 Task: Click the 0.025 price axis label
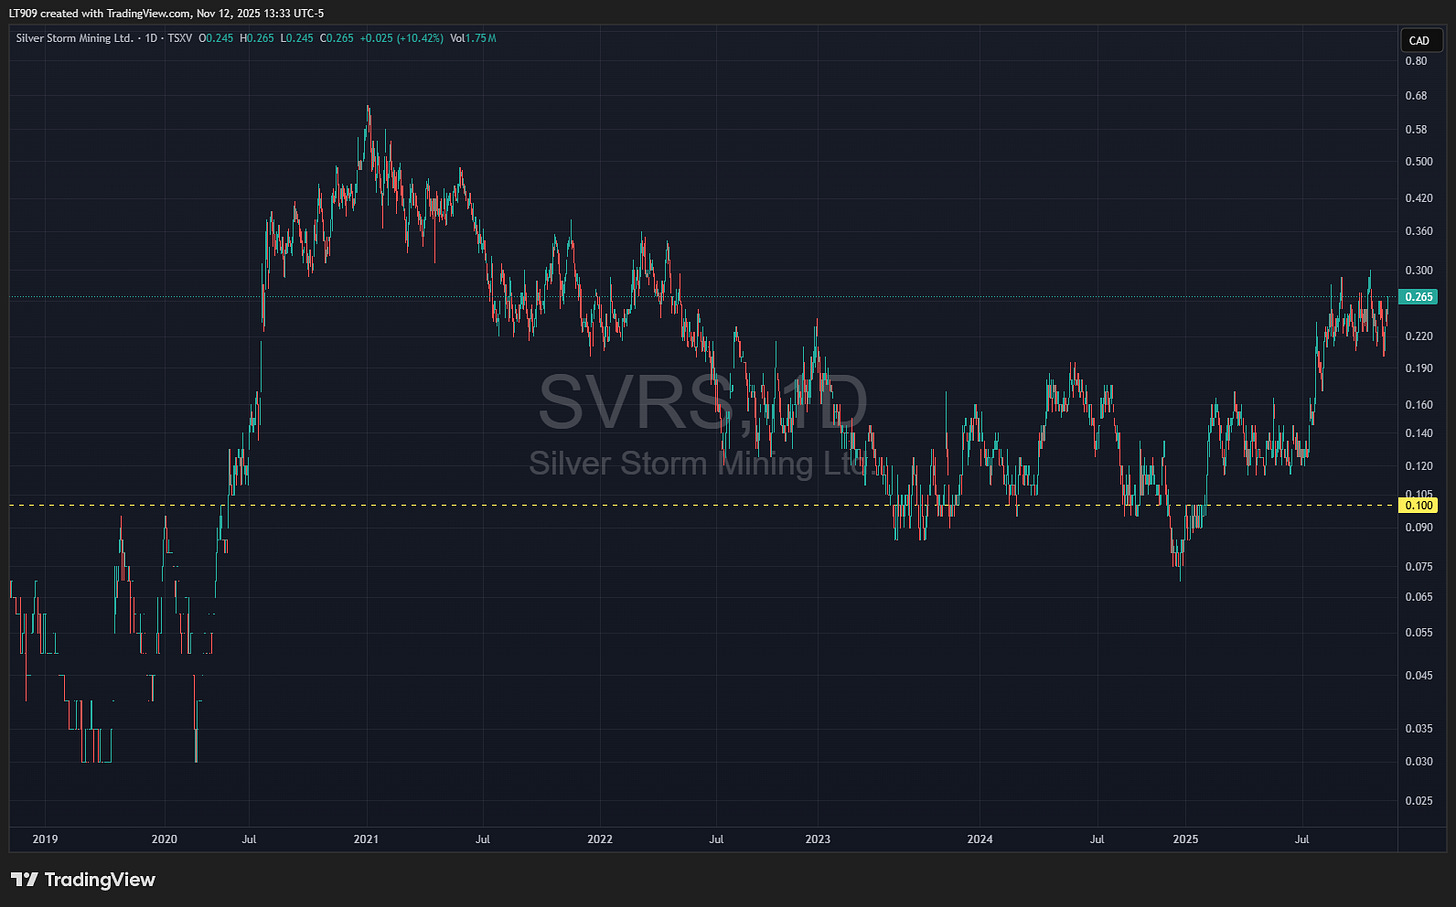[x=1419, y=800]
